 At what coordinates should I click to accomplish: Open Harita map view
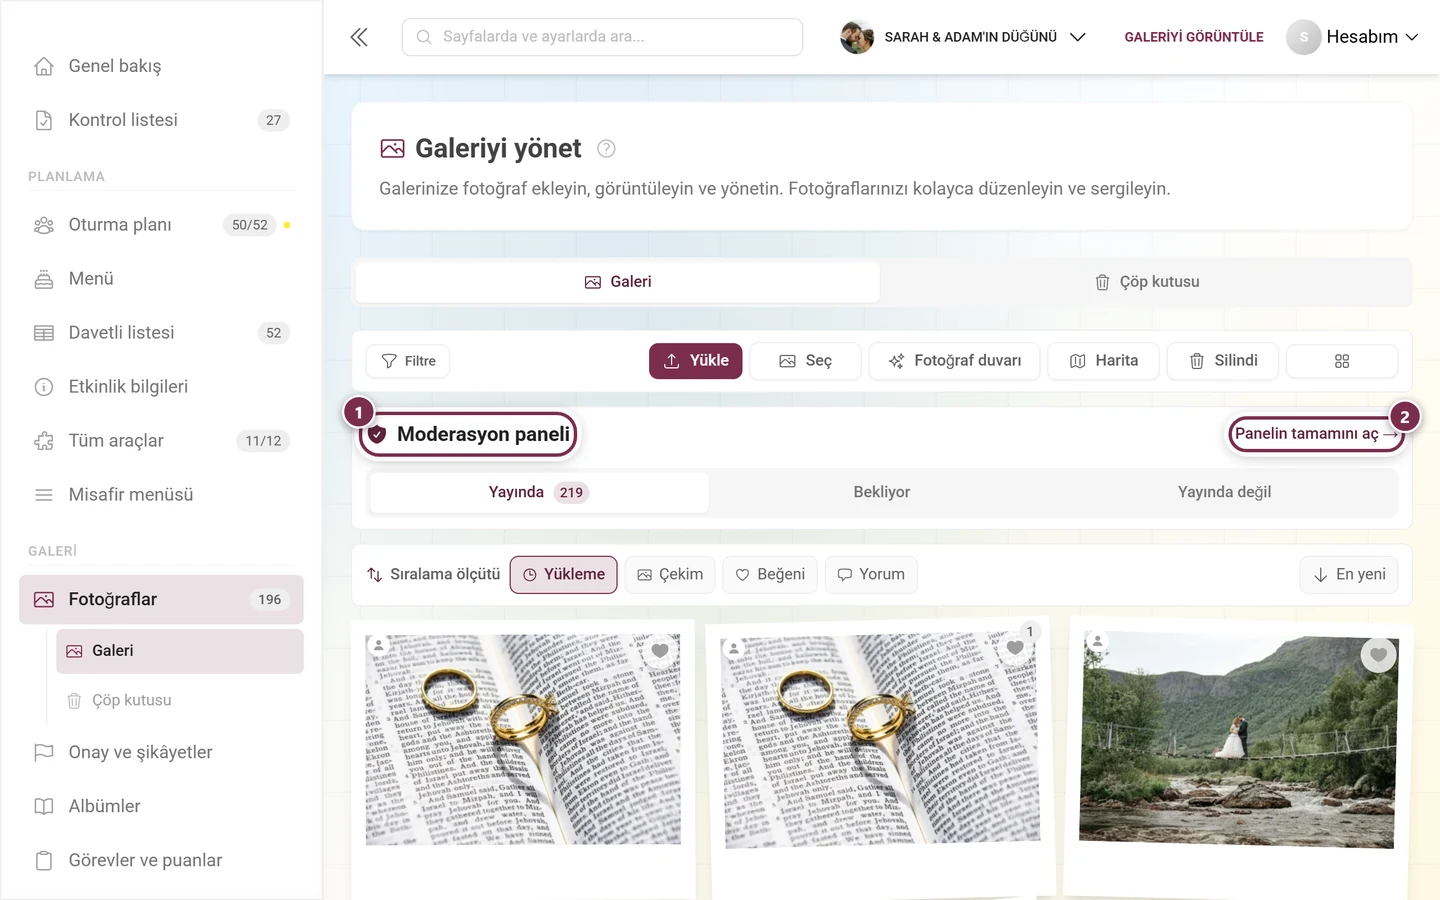click(1103, 361)
